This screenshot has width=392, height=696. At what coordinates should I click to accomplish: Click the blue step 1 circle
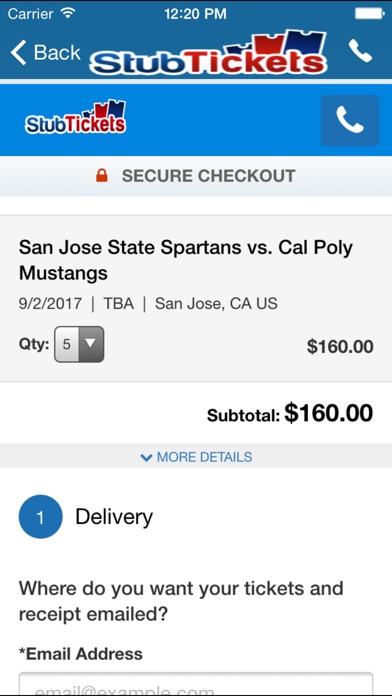pos(40,517)
